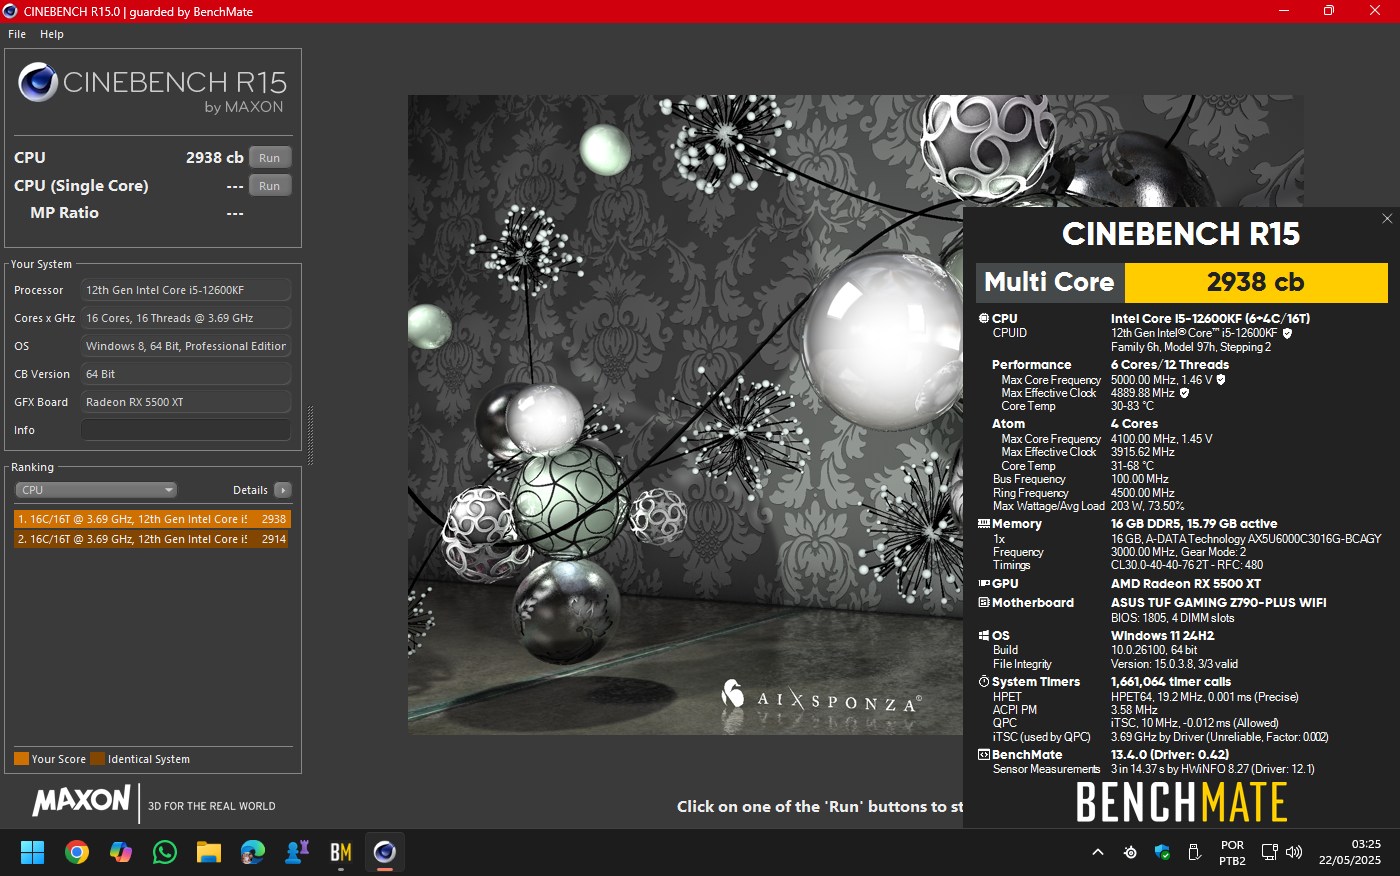Viewport: 1400px width, 876px height.
Task: Select ranking entry 1 with score 2938
Action: [152, 519]
